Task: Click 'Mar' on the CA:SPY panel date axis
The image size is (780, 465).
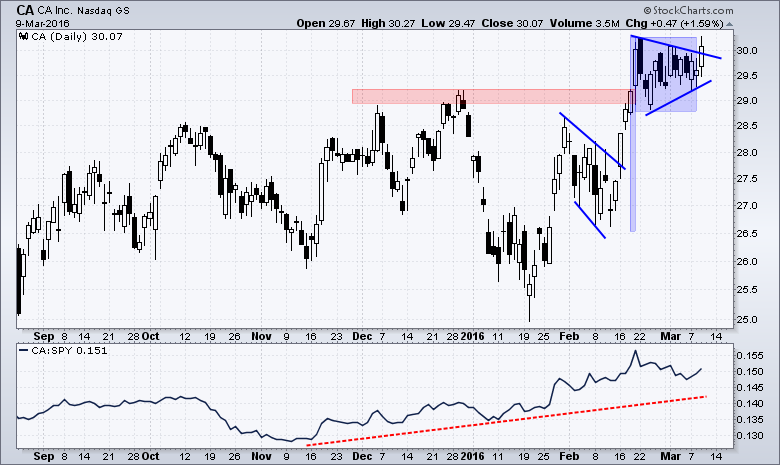Action: [x=670, y=457]
